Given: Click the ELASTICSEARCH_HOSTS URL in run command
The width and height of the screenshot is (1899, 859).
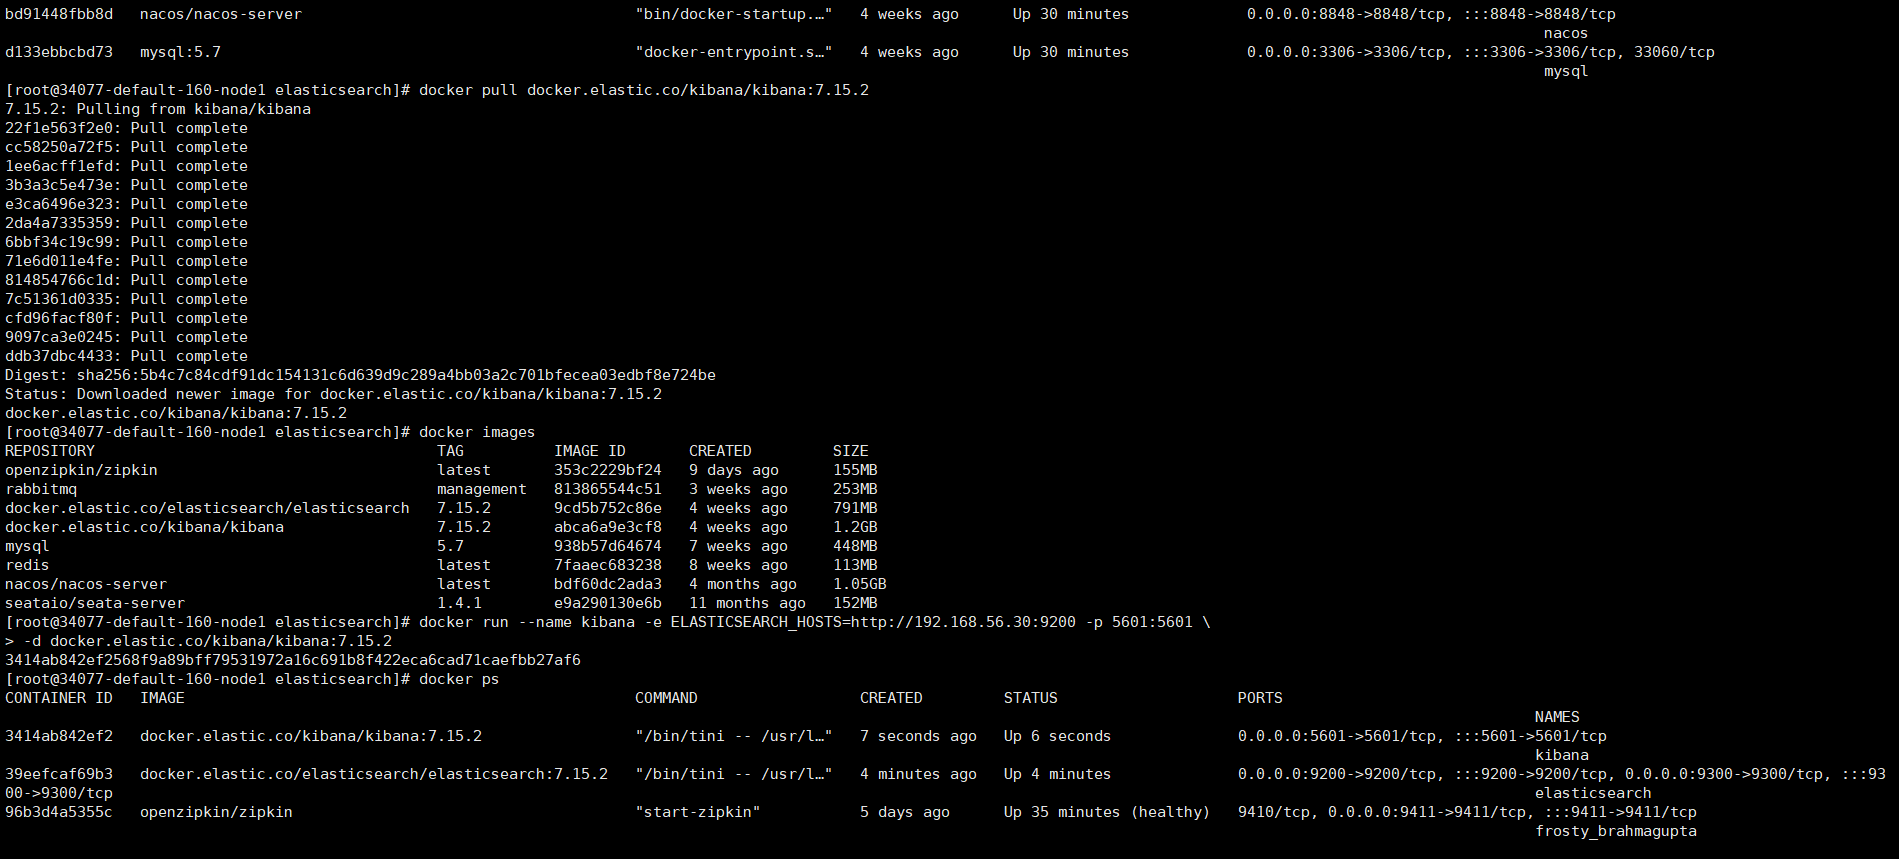Looking at the screenshot, I should [x=963, y=622].
